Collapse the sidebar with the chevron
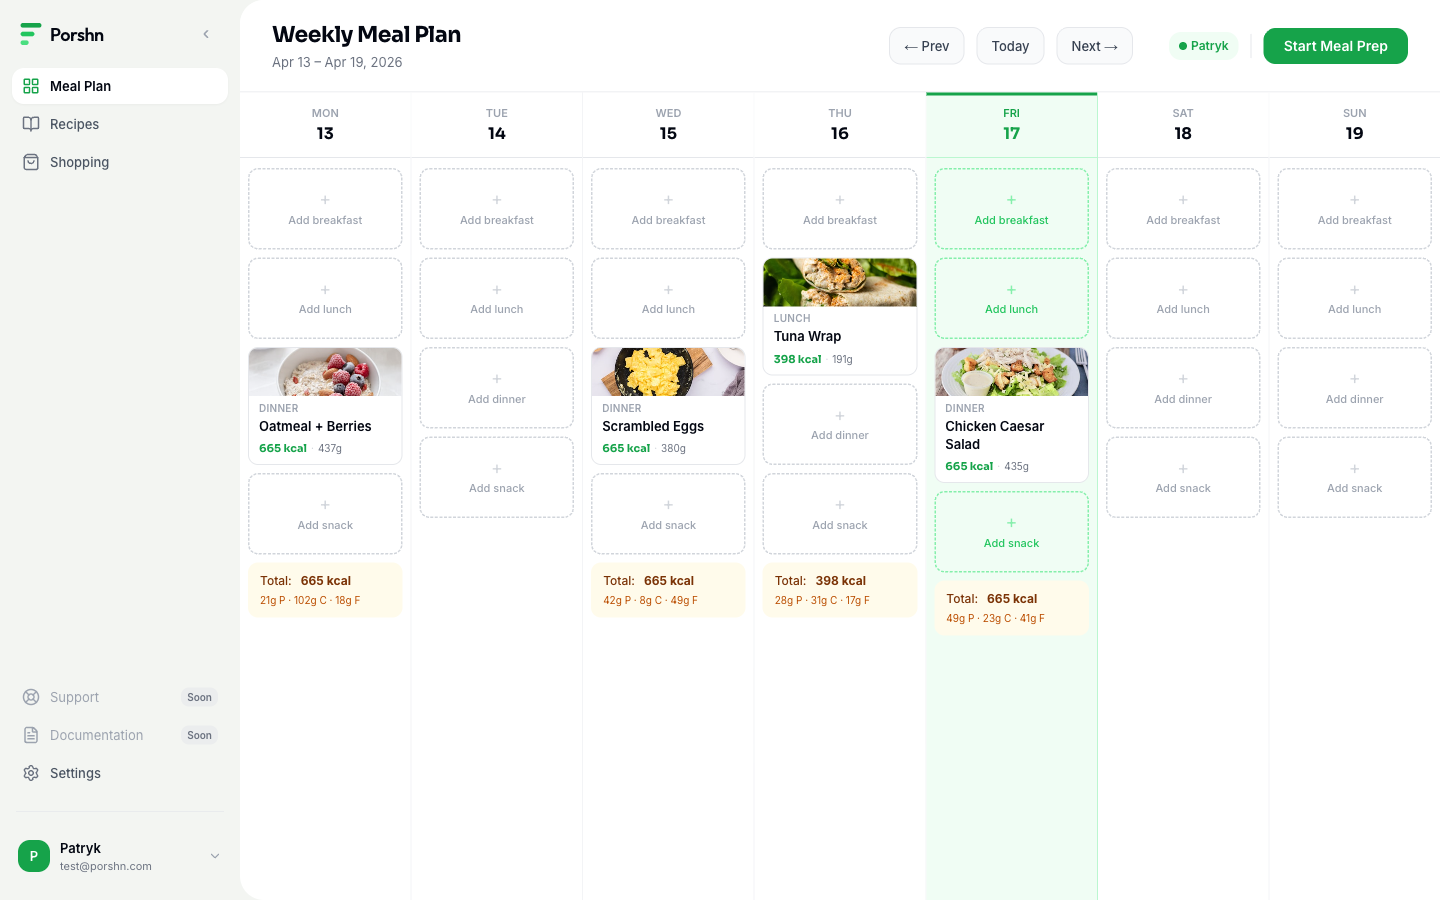The image size is (1440, 900). [206, 34]
